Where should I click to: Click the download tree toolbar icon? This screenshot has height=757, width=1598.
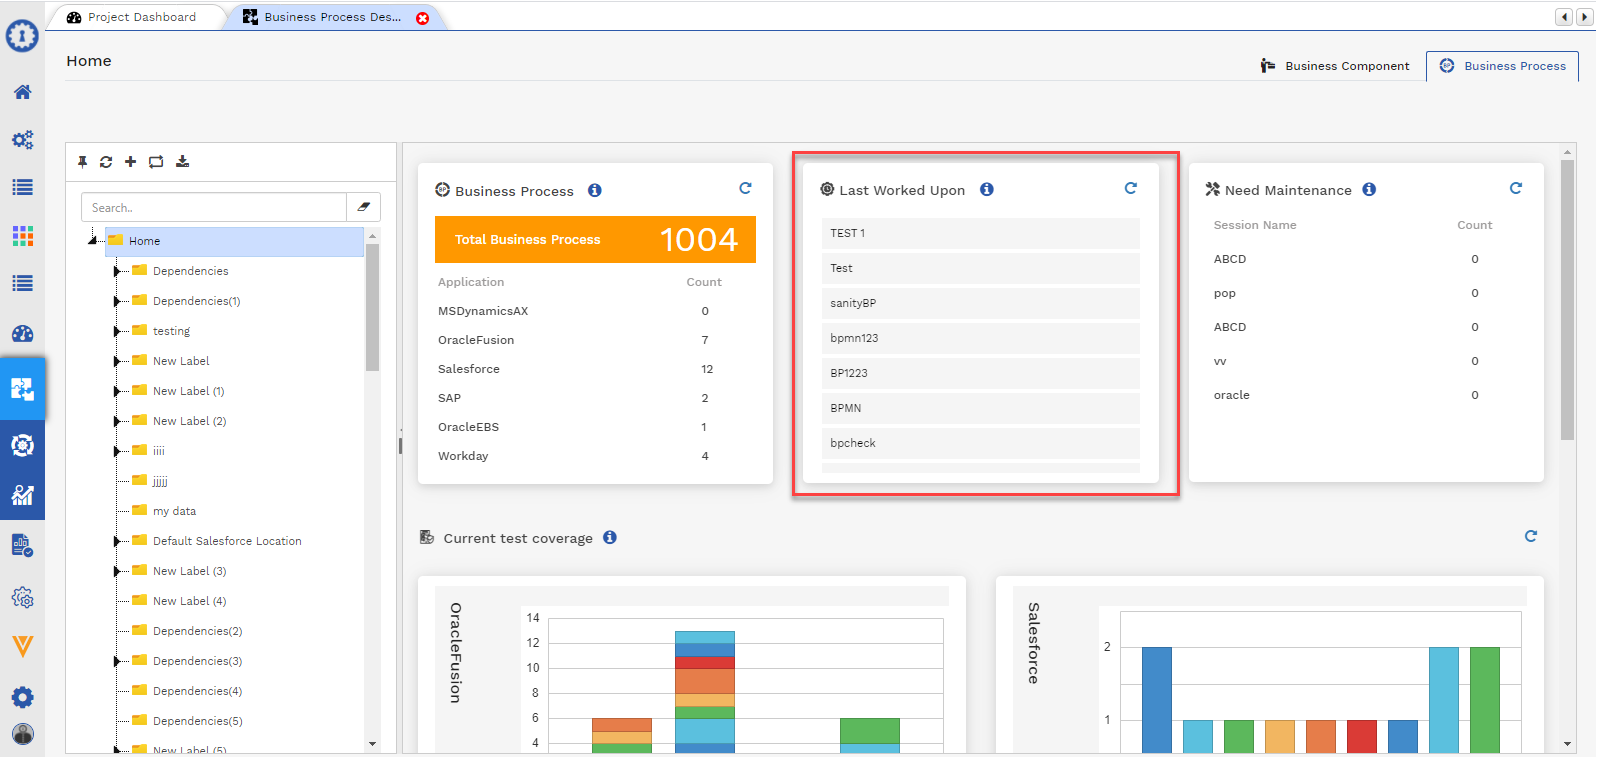click(182, 161)
